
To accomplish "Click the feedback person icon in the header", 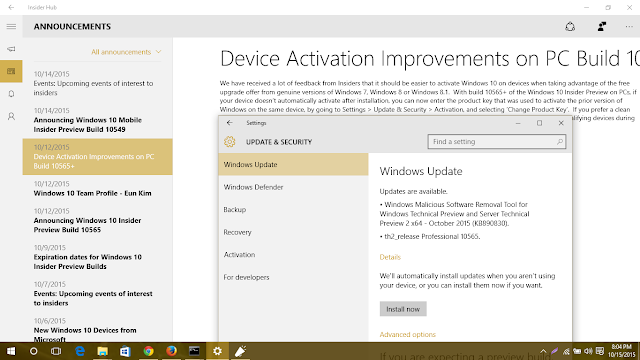I will click(x=602, y=27).
